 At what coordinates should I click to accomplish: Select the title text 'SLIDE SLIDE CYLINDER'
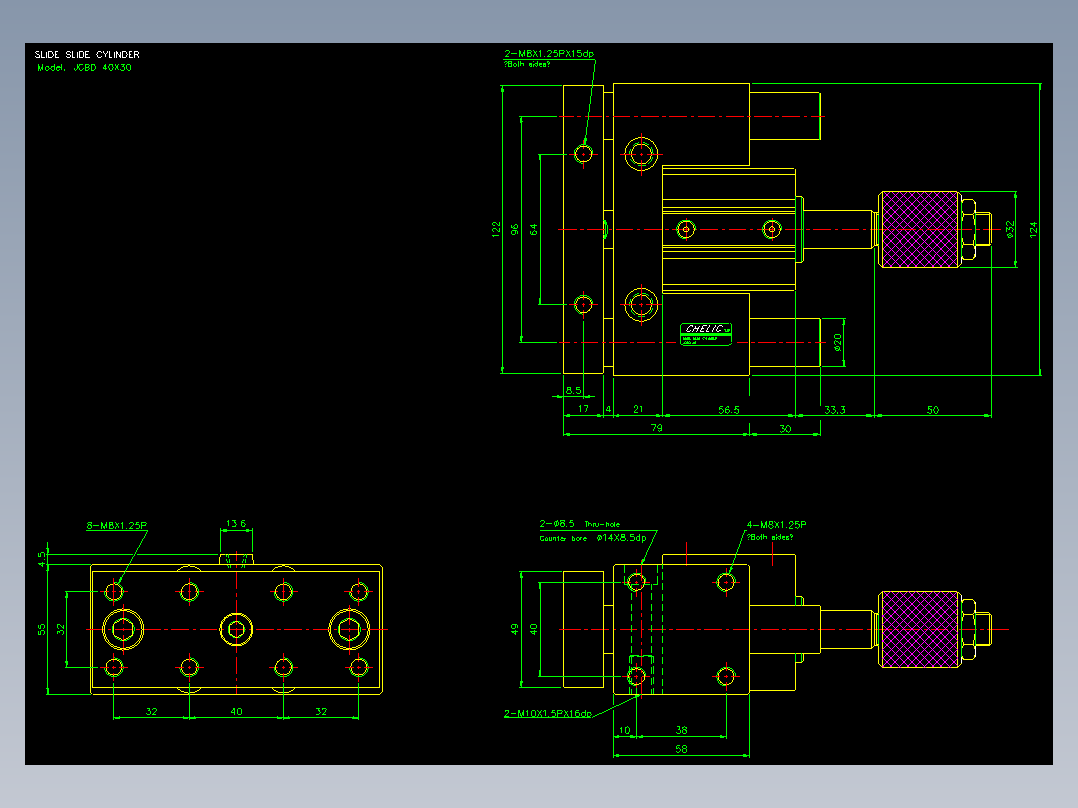tap(87, 54)
